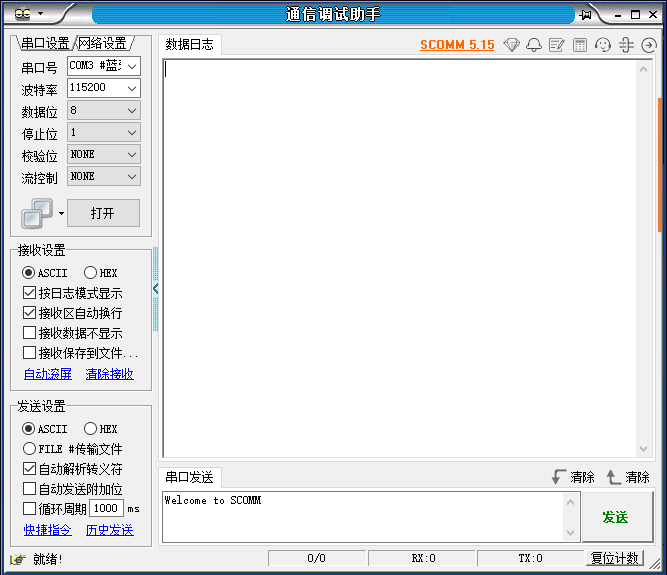
Task: Click the TX:0 status counter
Action: click(530, 558)
